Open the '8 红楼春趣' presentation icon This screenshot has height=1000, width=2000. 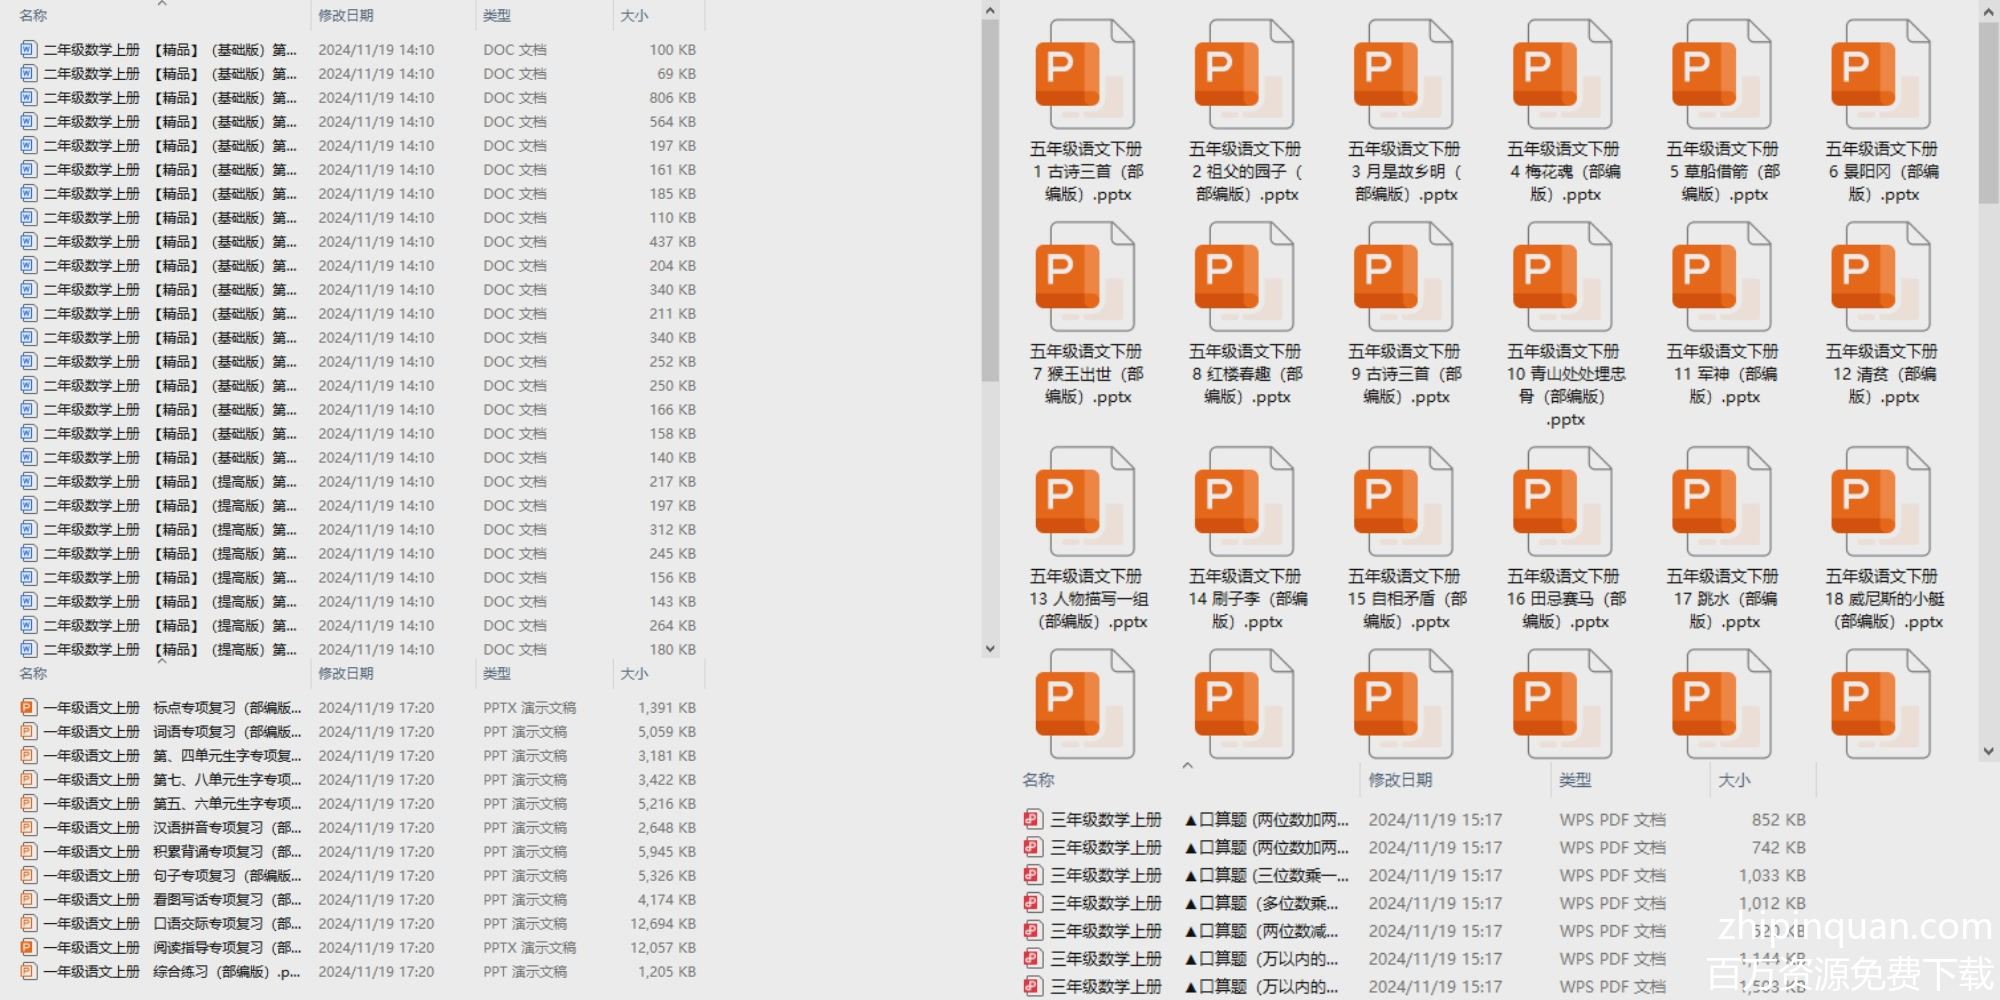point(1244,279)
